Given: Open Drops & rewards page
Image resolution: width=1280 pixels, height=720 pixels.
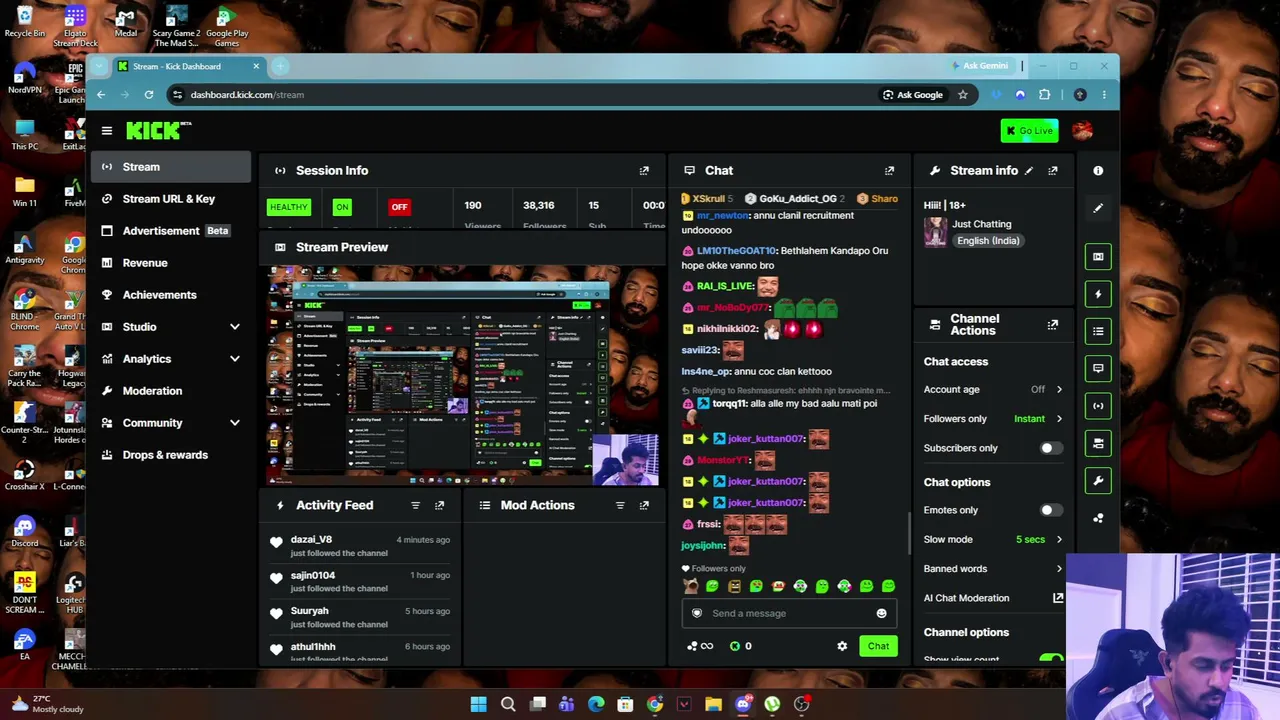Looking at the screenshot, I should (x=171, y=455).
